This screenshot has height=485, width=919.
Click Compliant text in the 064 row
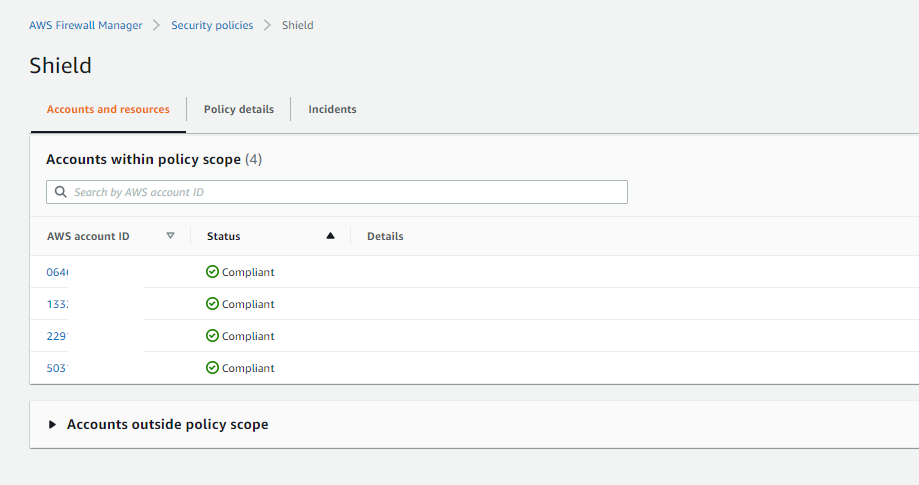click(x=248, y=272)
